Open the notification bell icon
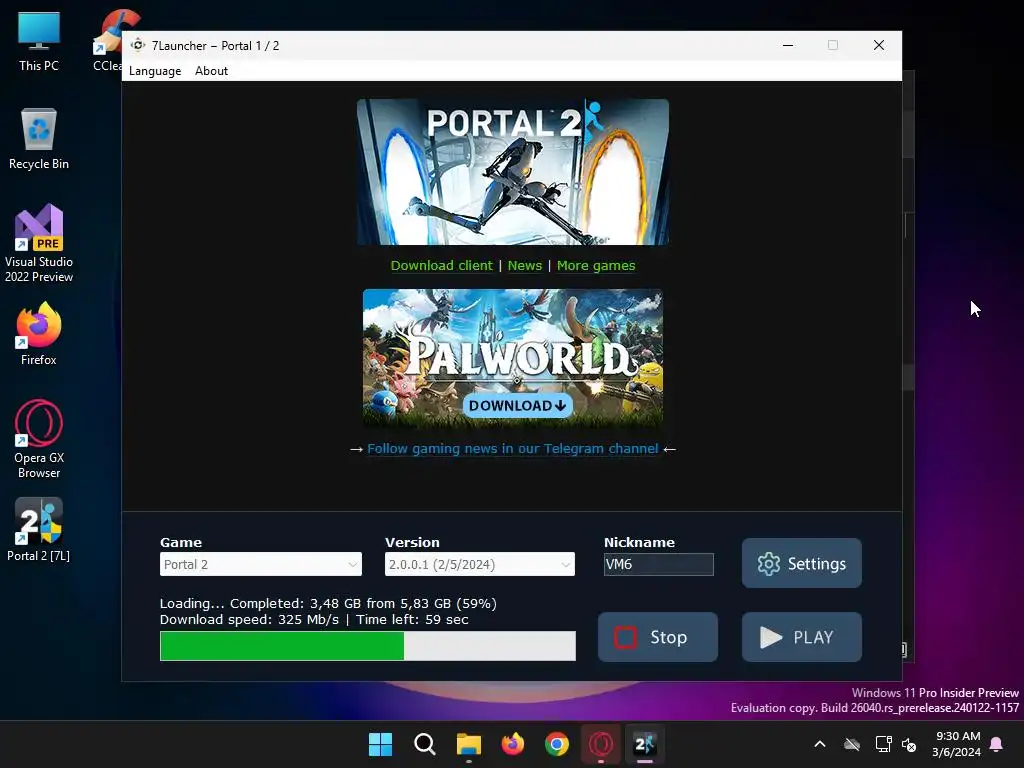This screenshot has height=768, width=1024. tap(997, 744)
